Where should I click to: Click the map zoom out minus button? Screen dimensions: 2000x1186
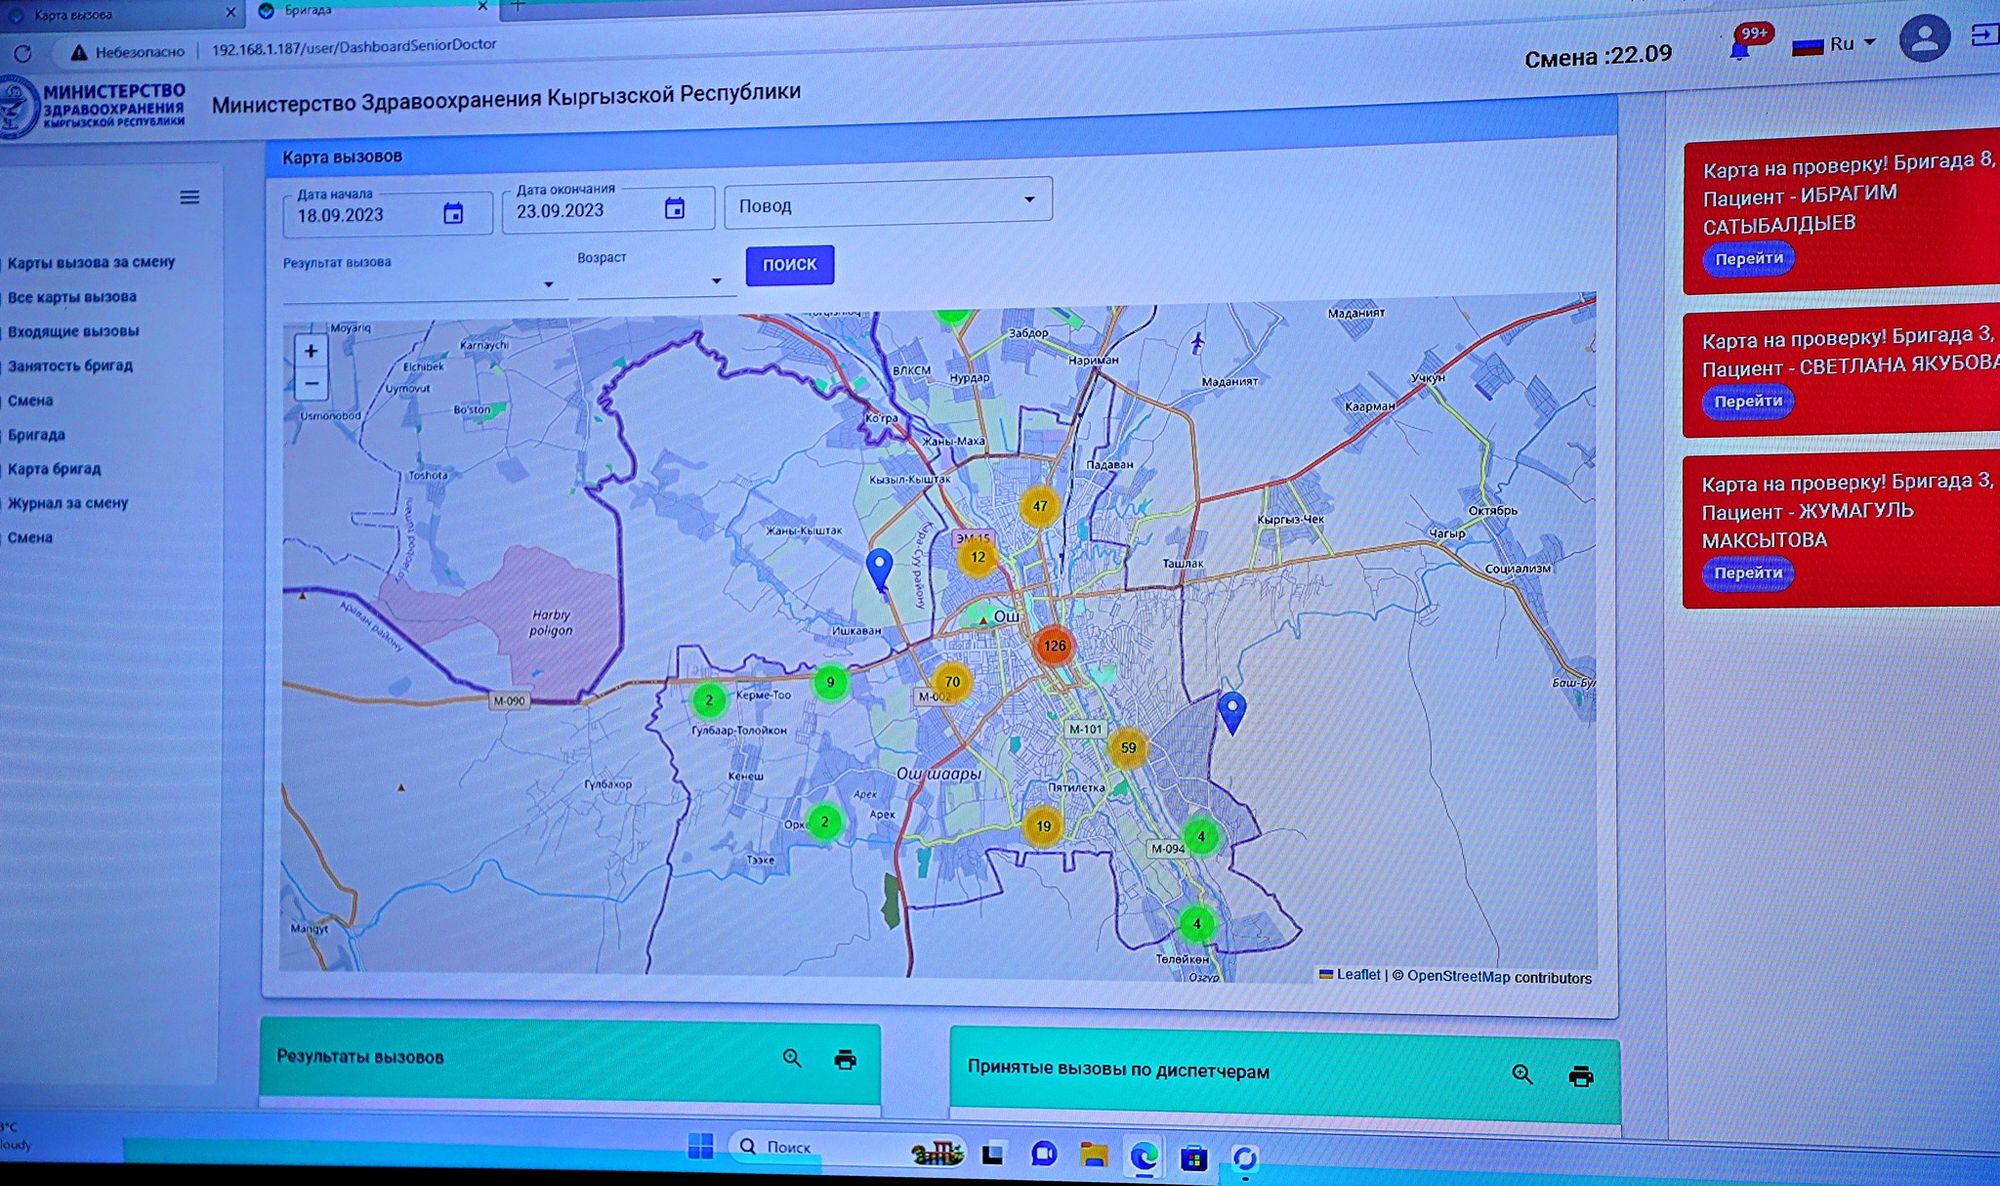(x=311, y=383)
